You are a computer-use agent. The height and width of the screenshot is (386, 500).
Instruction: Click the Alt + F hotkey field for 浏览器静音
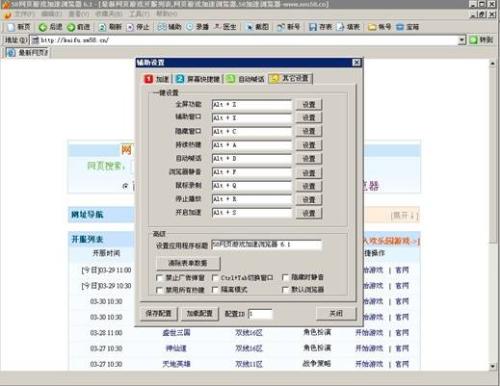pyautogui.click(x=252, y=172)
